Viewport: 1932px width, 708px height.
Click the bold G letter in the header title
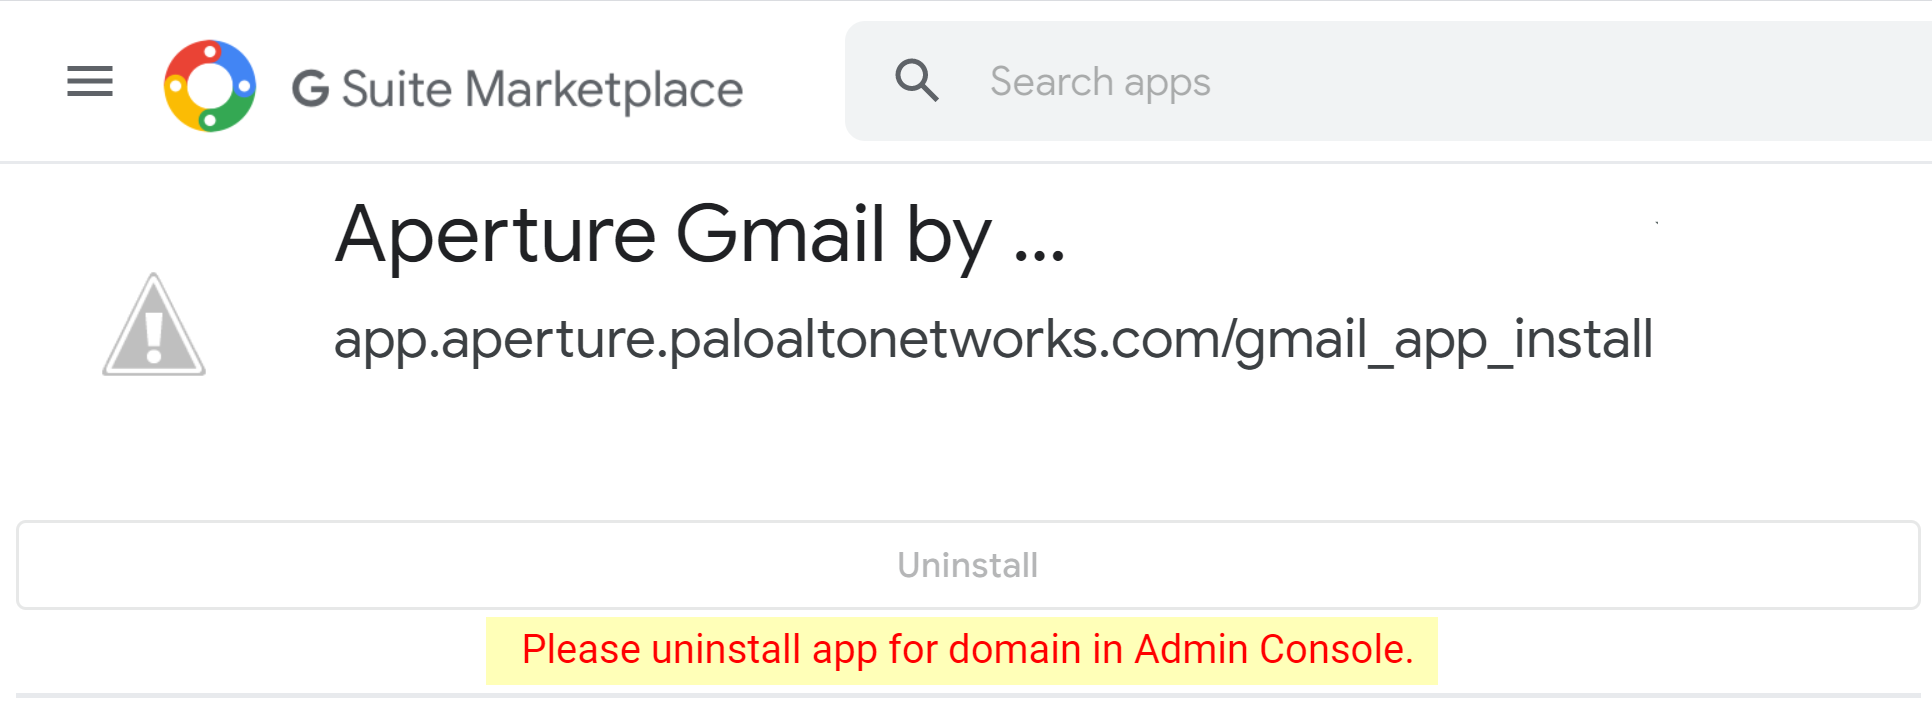(x=311, y=89)
